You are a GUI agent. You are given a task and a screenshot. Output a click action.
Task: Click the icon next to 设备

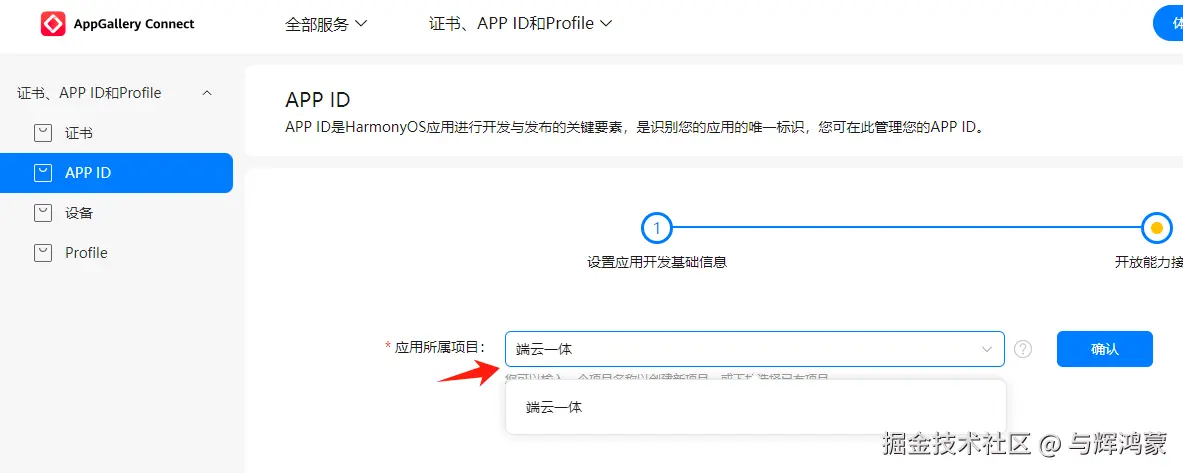[43, 213]
